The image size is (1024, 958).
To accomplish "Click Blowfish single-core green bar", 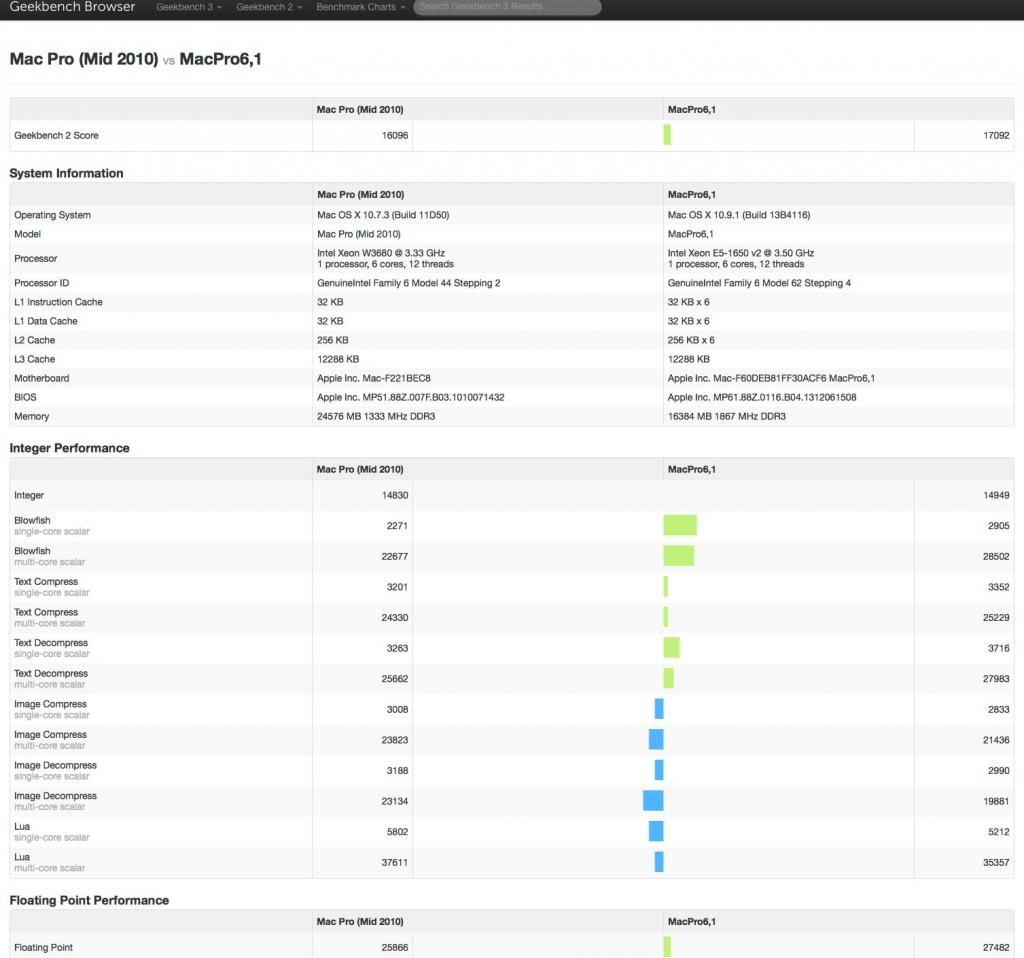I will point(680,525).
